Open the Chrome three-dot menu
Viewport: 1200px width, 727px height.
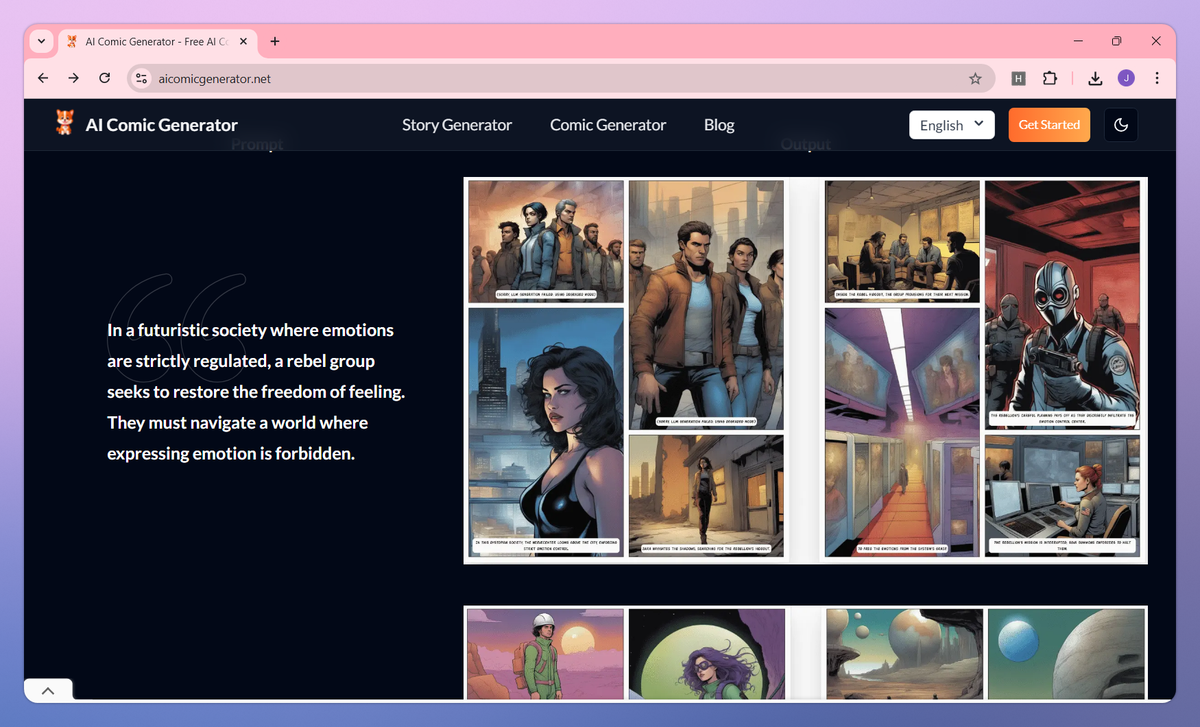tap(1157, 77)
